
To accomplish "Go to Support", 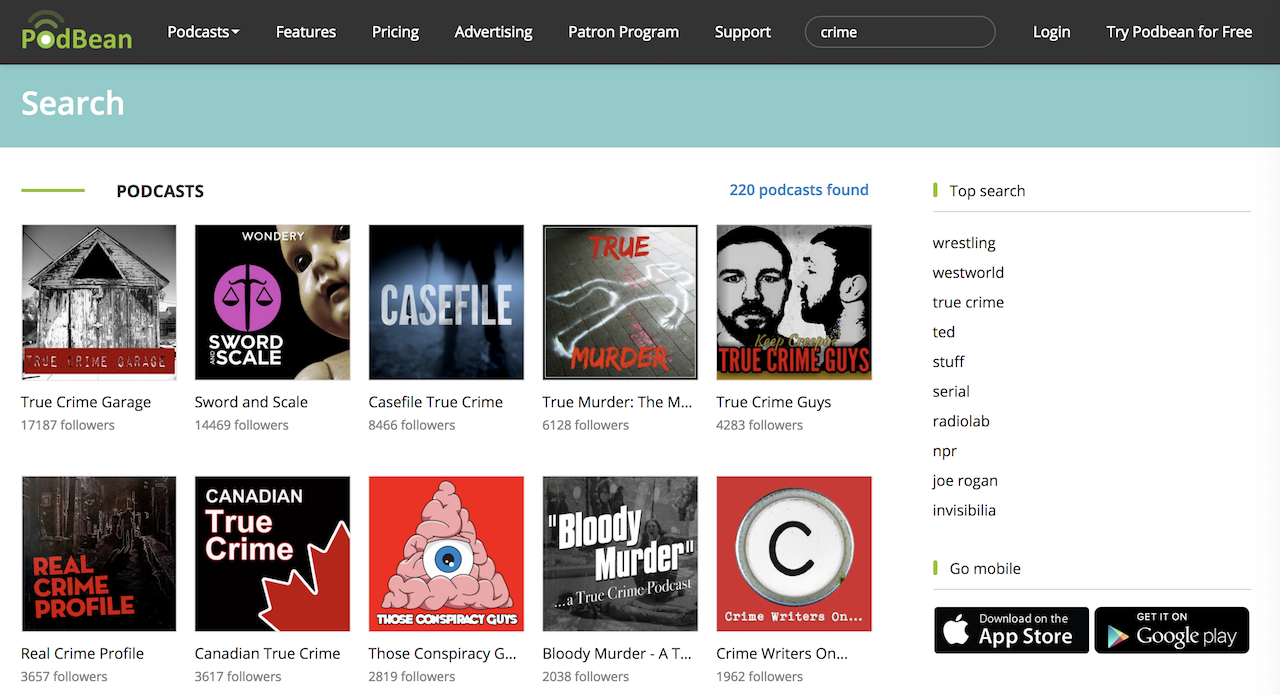I will 742,32.
